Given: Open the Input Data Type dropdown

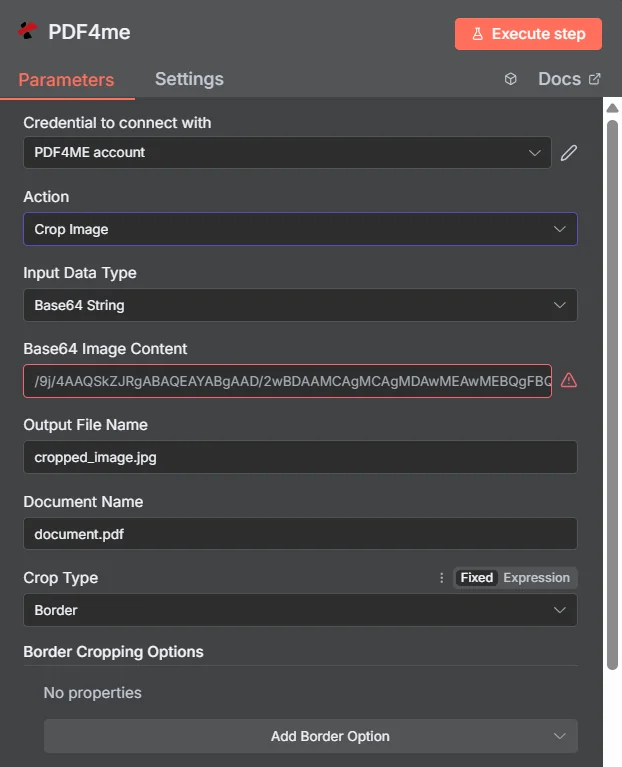Looking at the screenshot, I should tap(300, 305).
